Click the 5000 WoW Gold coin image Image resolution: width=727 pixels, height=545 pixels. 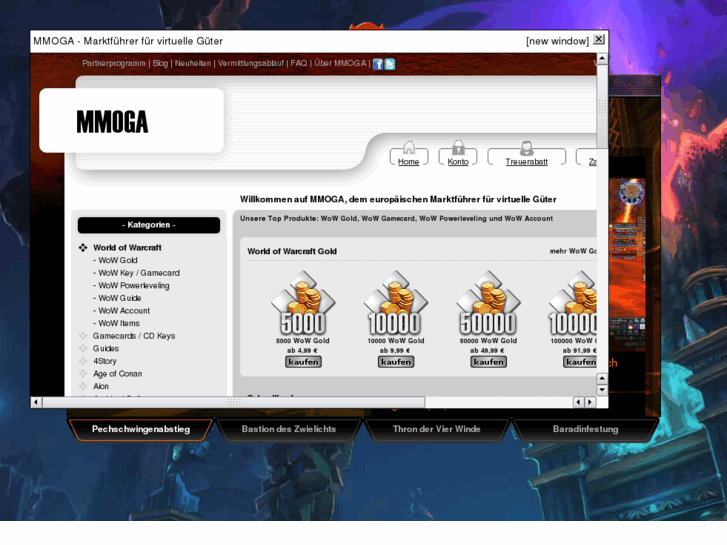point(303,302)
